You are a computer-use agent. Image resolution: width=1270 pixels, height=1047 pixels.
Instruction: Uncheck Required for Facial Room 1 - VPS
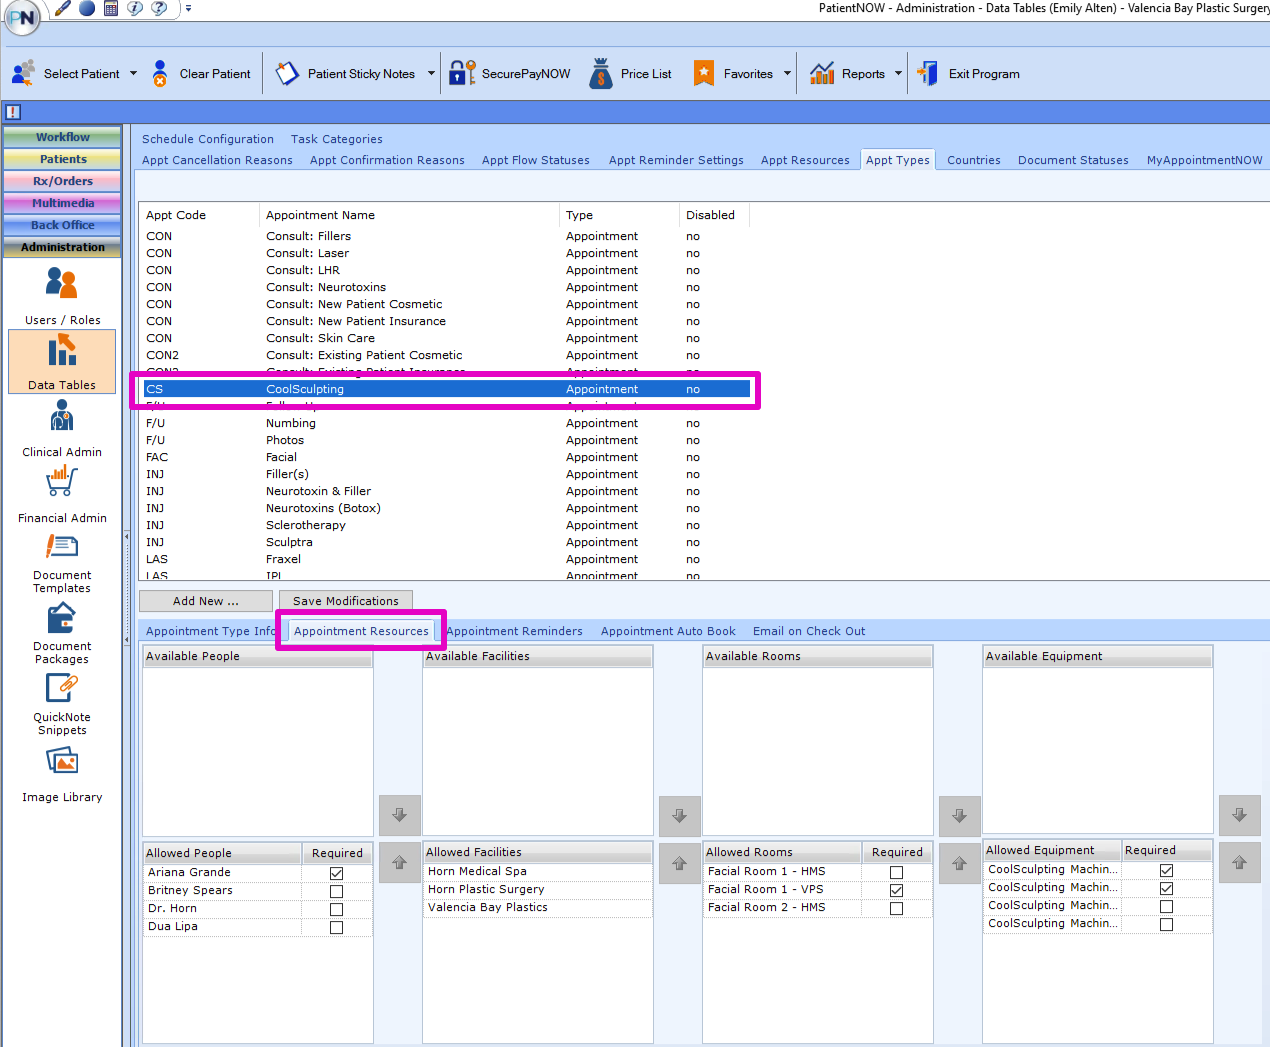pos(896,890)
